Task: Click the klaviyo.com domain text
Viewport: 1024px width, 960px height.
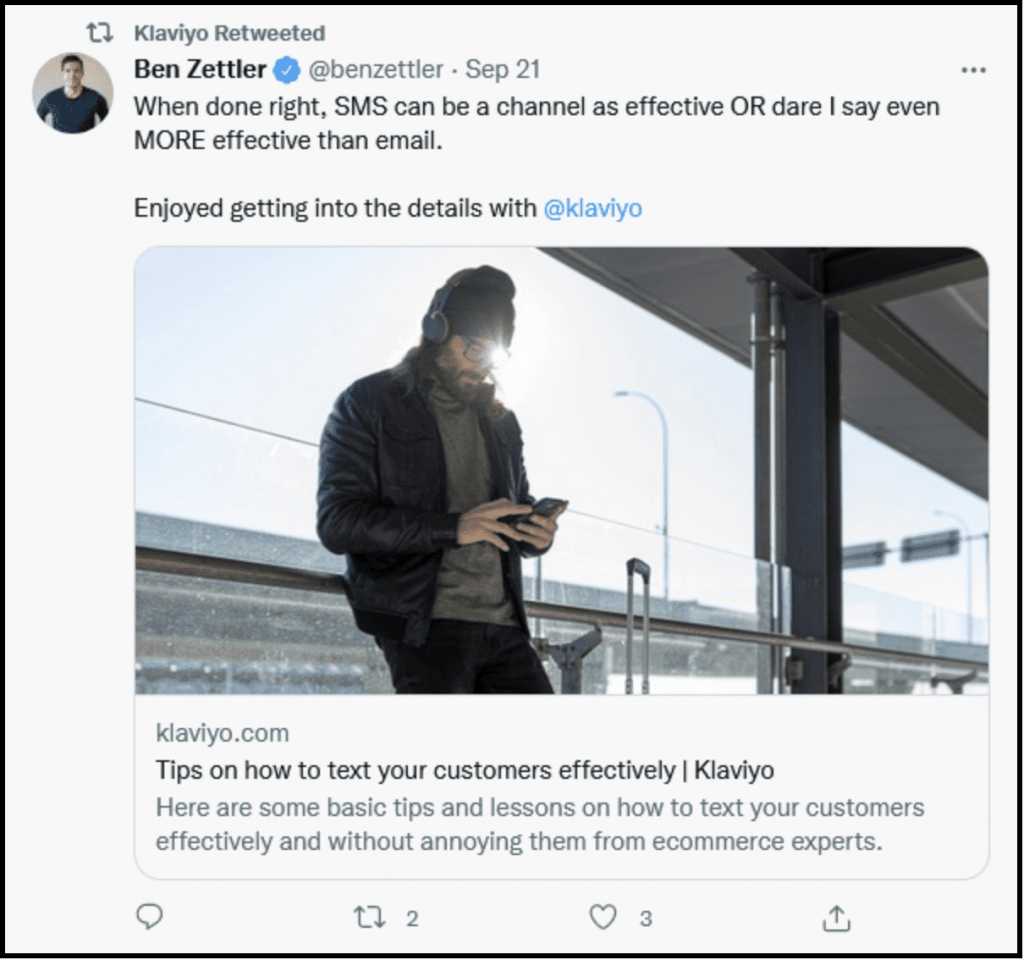Action: point(222,733)
